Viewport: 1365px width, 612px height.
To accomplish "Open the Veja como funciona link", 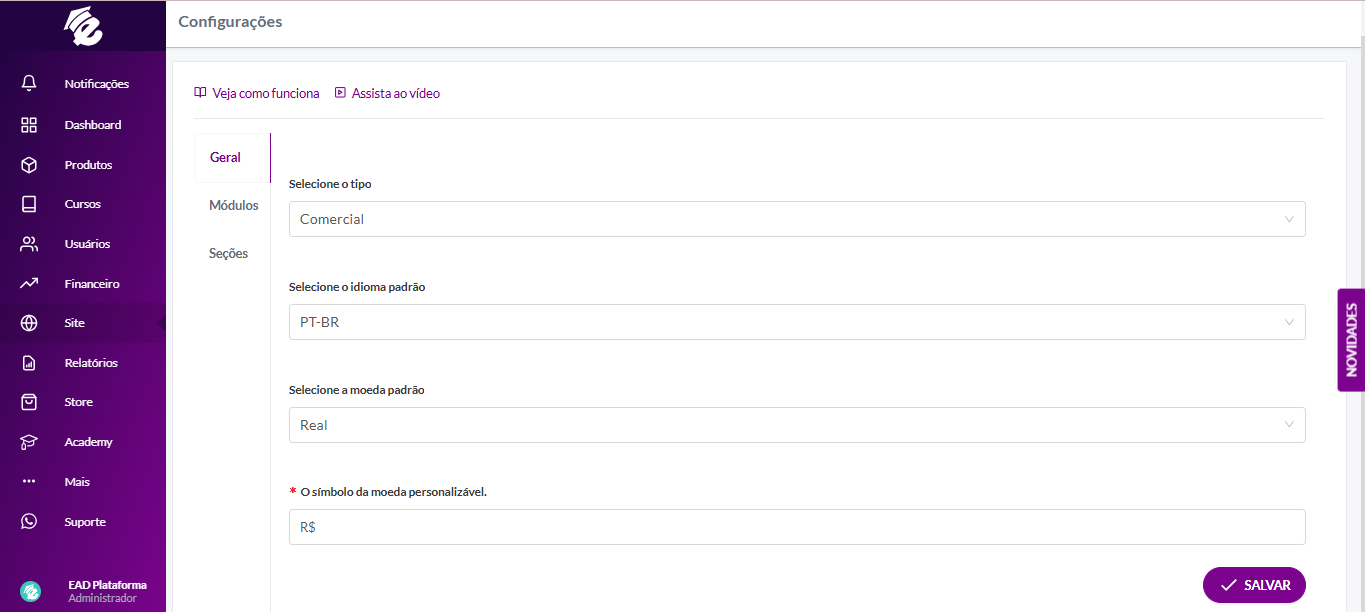I will point(266,93).
